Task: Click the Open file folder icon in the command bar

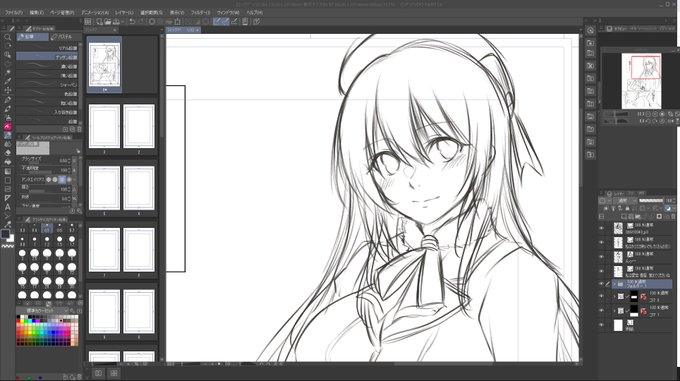Action: [108, 21]
